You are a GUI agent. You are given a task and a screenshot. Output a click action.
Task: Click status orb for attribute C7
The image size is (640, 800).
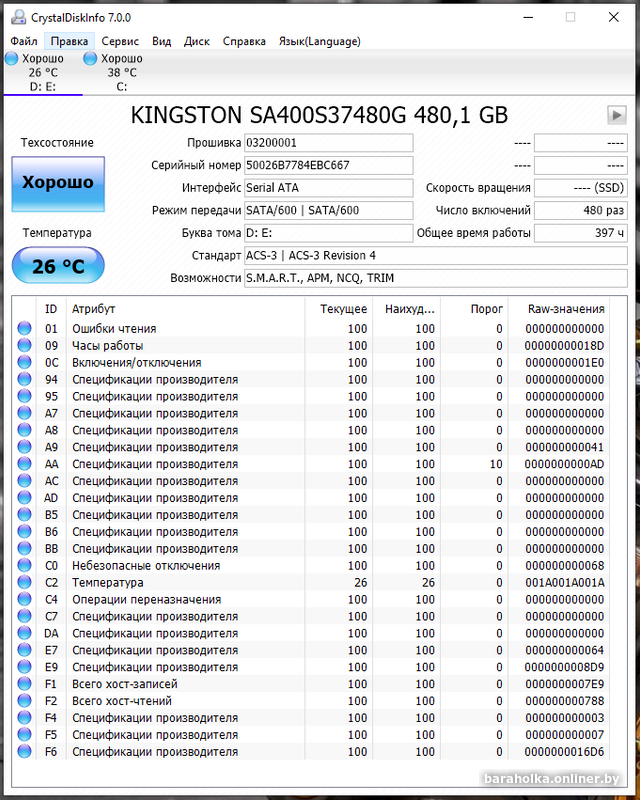24,616
